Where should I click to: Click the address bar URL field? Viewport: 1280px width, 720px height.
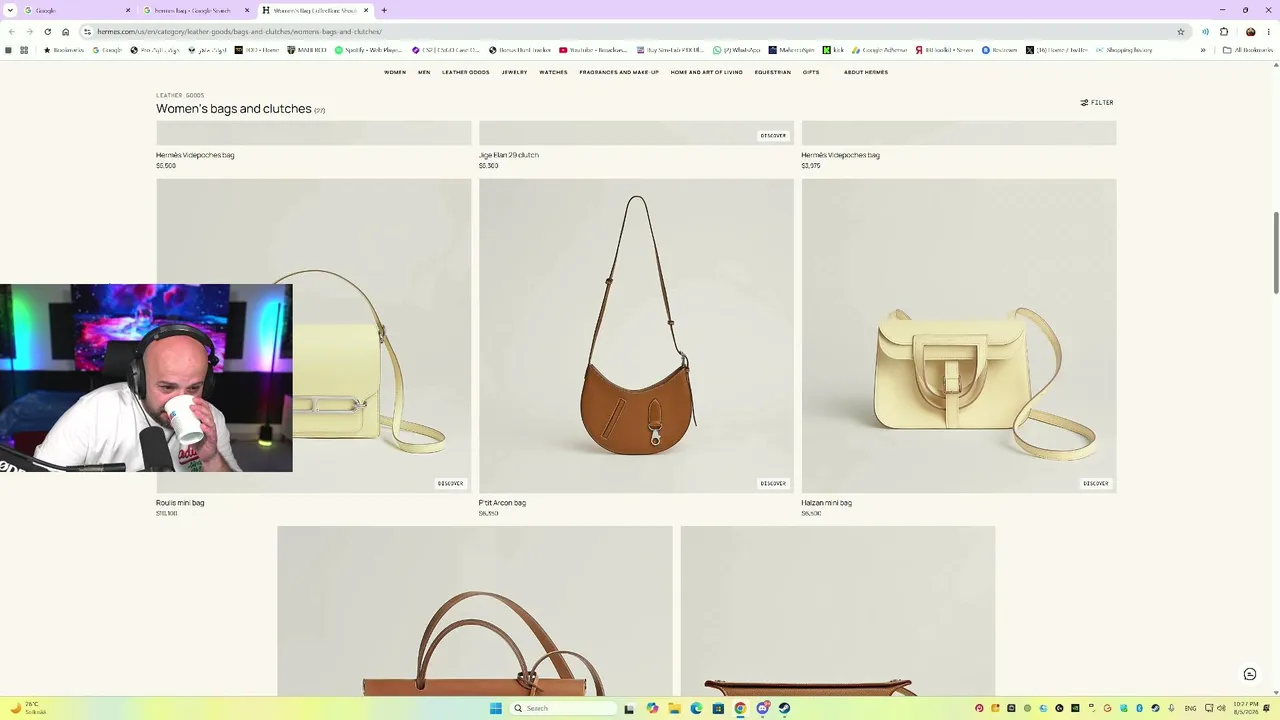click(x=630, y=32)
